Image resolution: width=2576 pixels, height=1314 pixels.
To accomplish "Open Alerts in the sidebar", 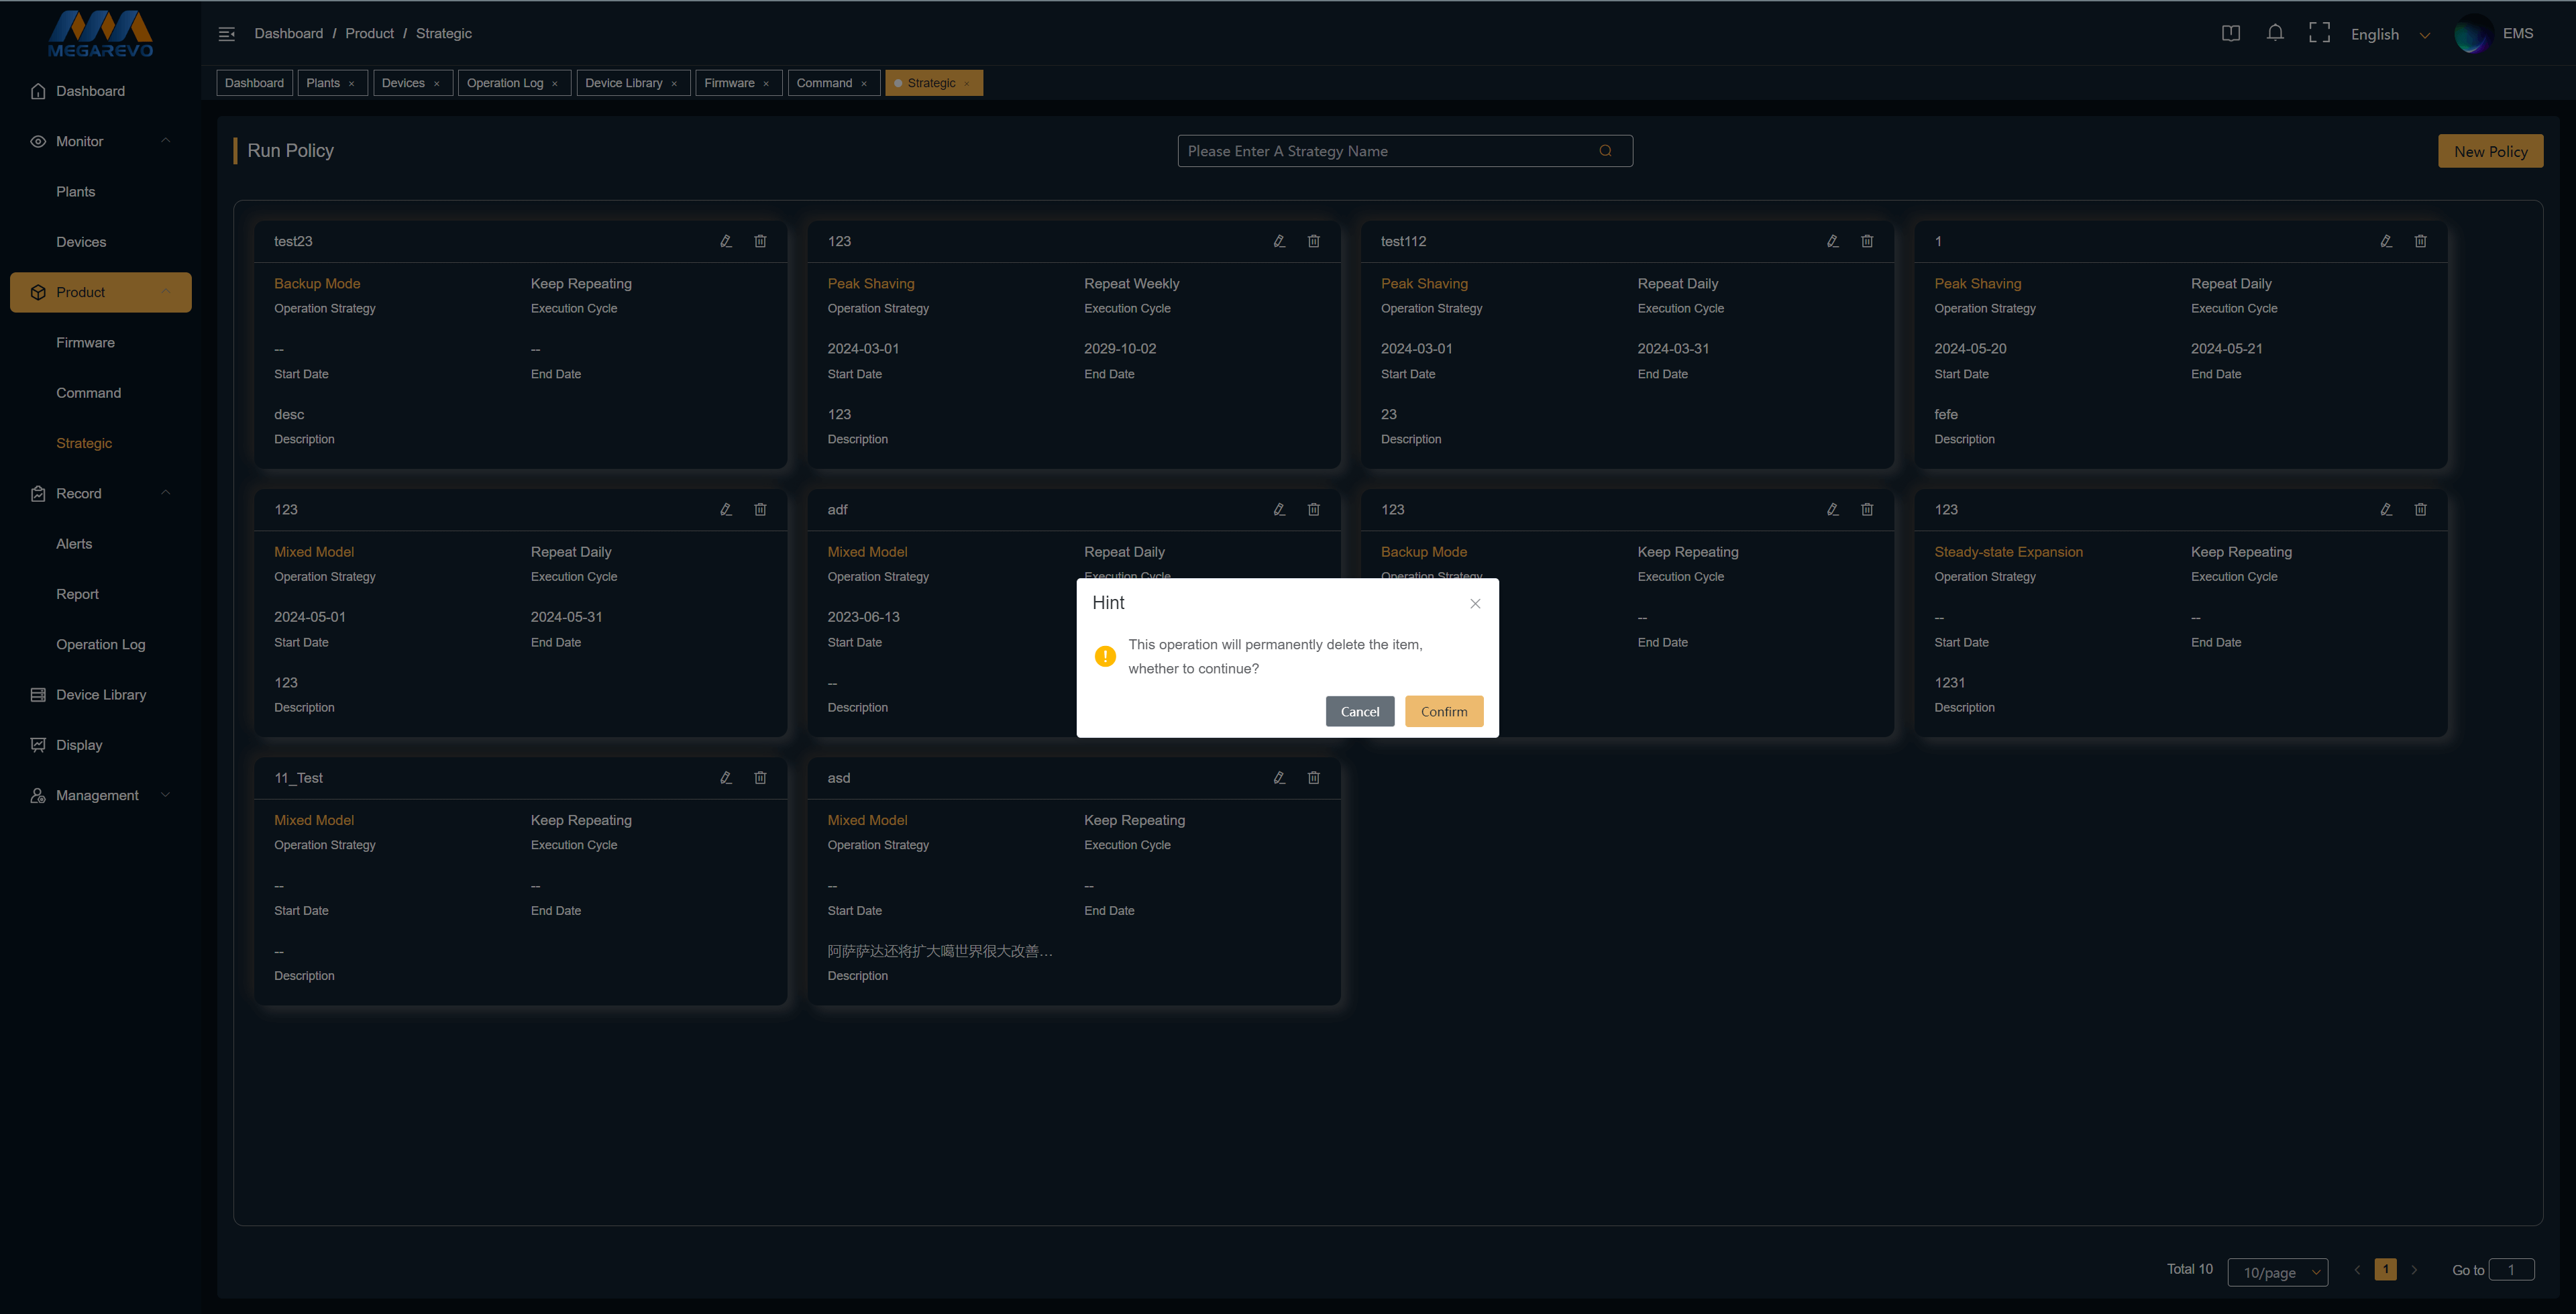I will (x=100, y=544).
